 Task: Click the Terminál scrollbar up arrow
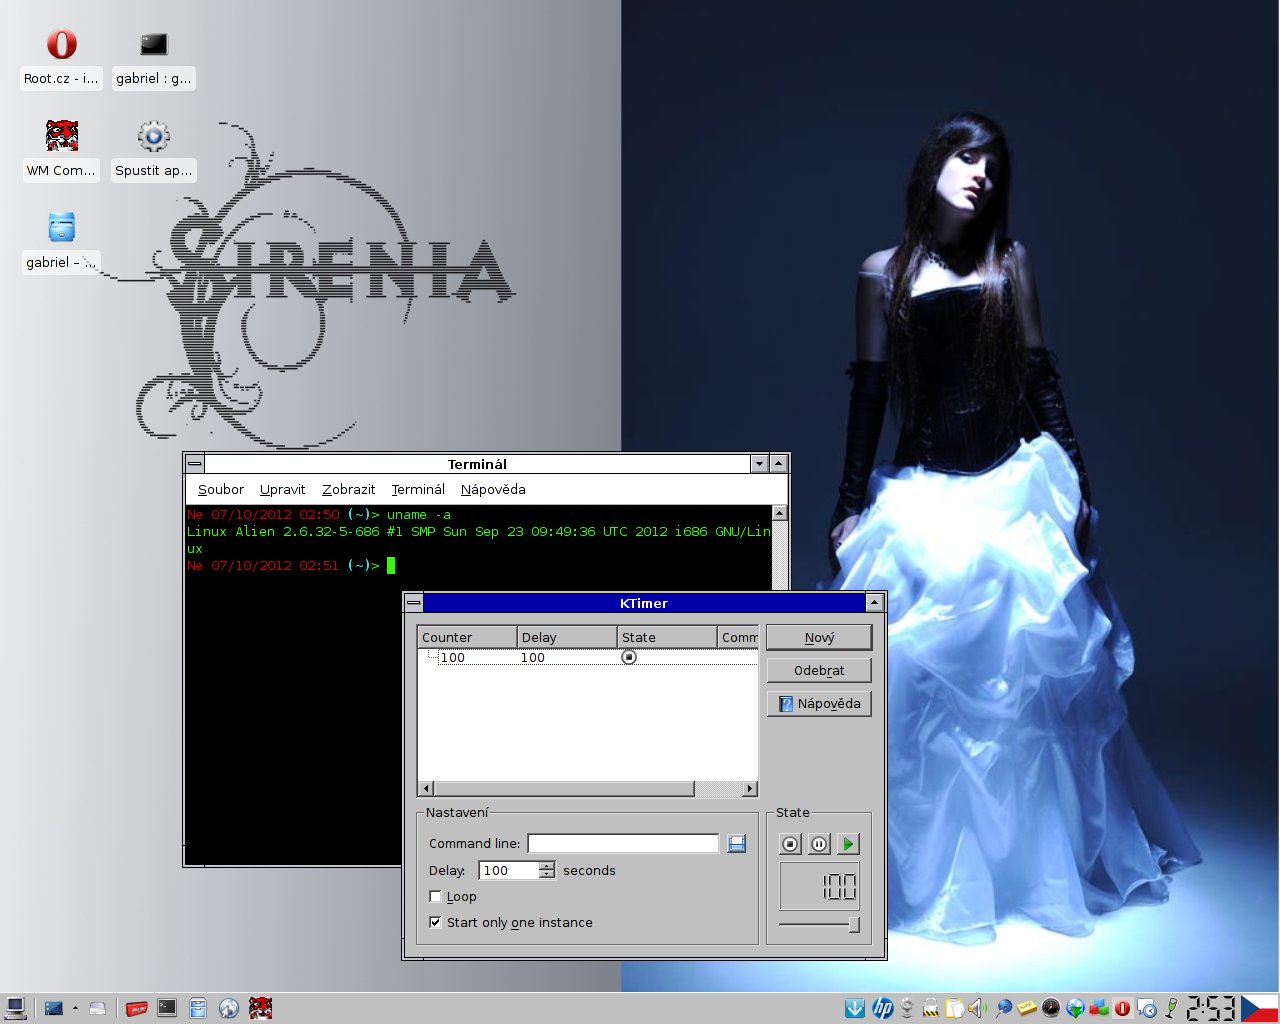click(x=780, y=513)
